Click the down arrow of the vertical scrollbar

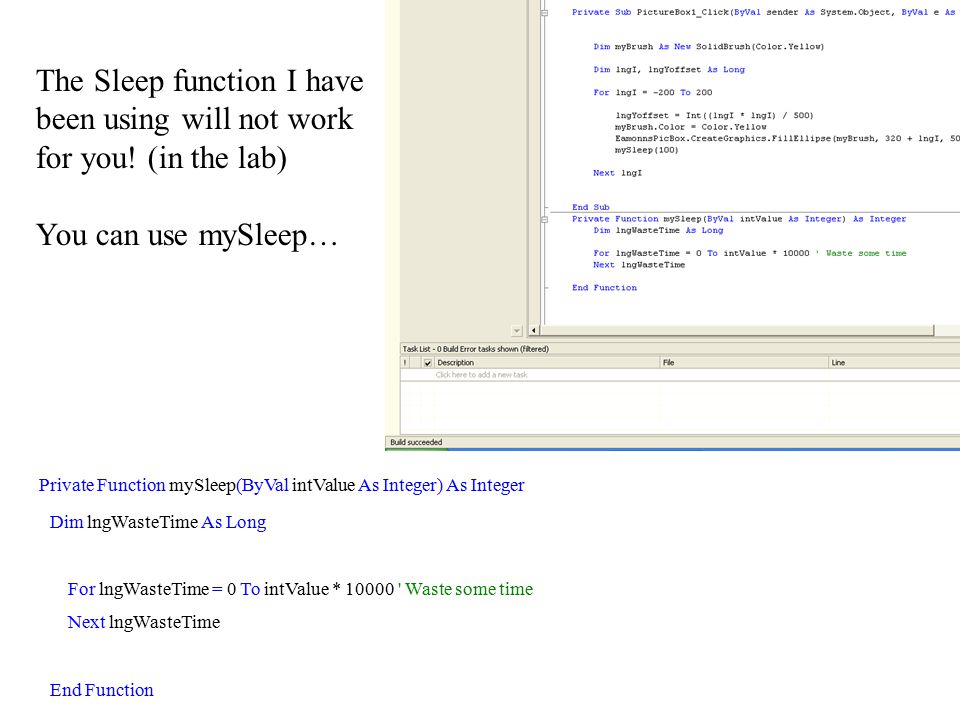517,331
